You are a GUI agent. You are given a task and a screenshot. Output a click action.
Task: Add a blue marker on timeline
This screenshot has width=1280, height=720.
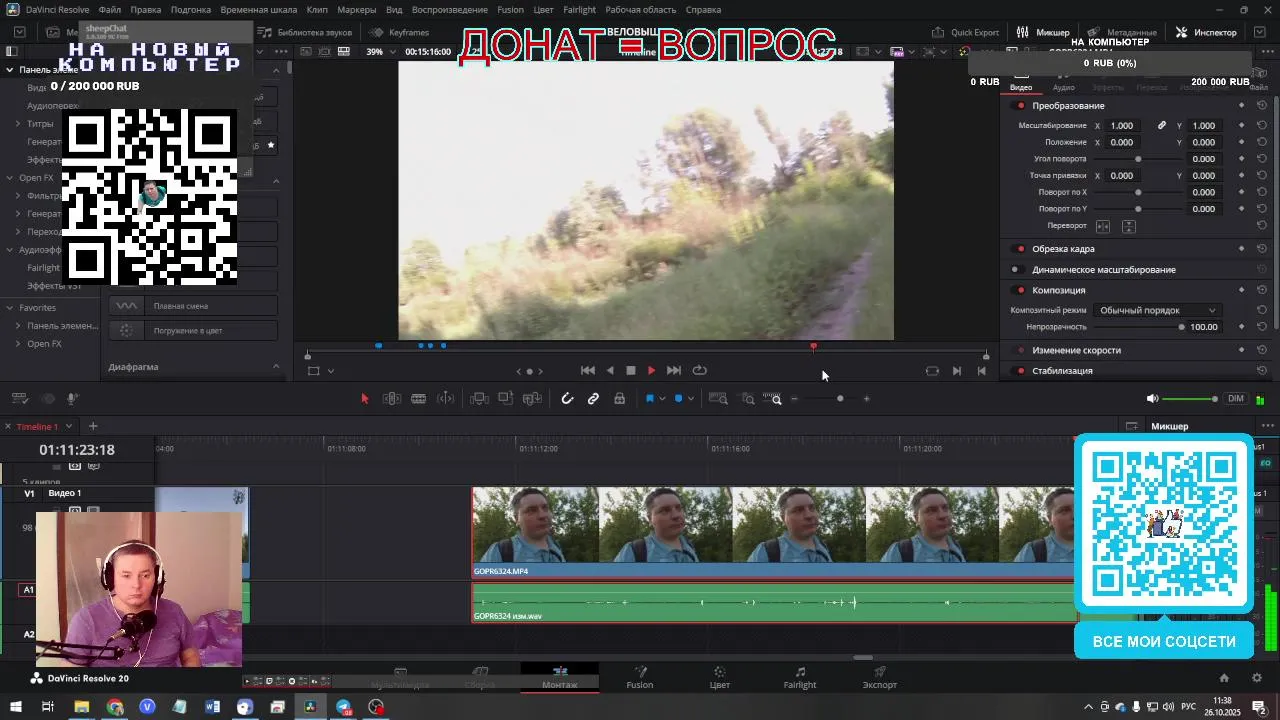678,399
